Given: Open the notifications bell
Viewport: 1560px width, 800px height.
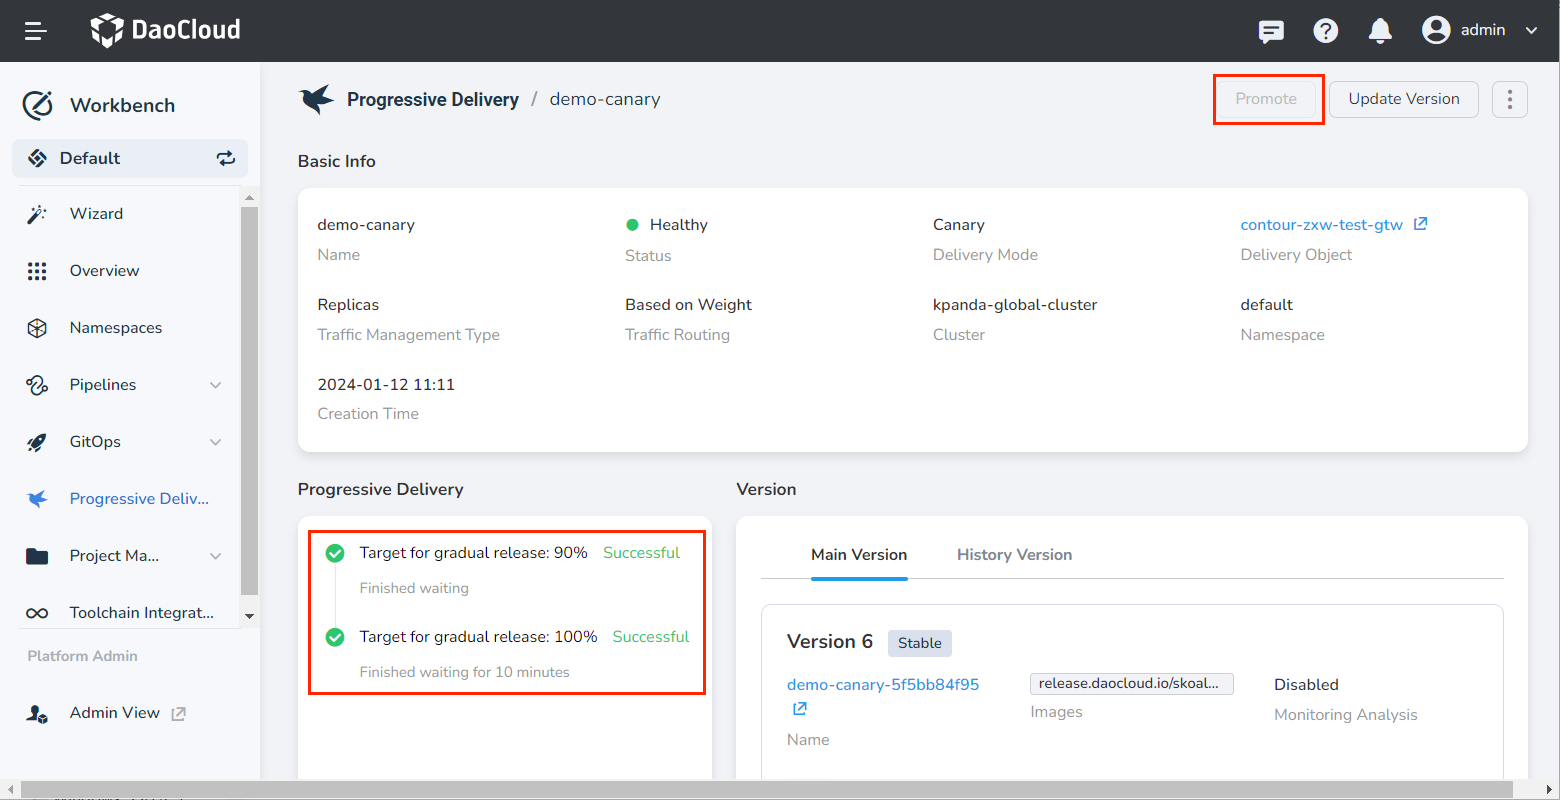Looking at the screenshot, I should tap(1380, 31).
